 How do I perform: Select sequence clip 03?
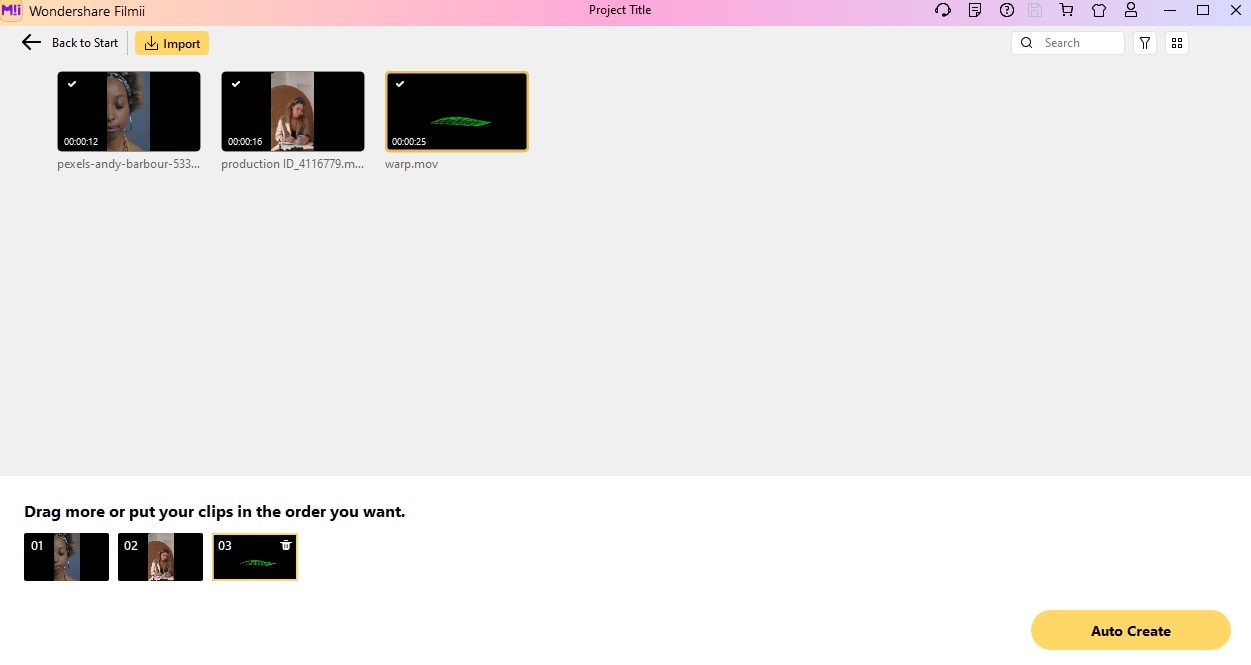[254, 557]
